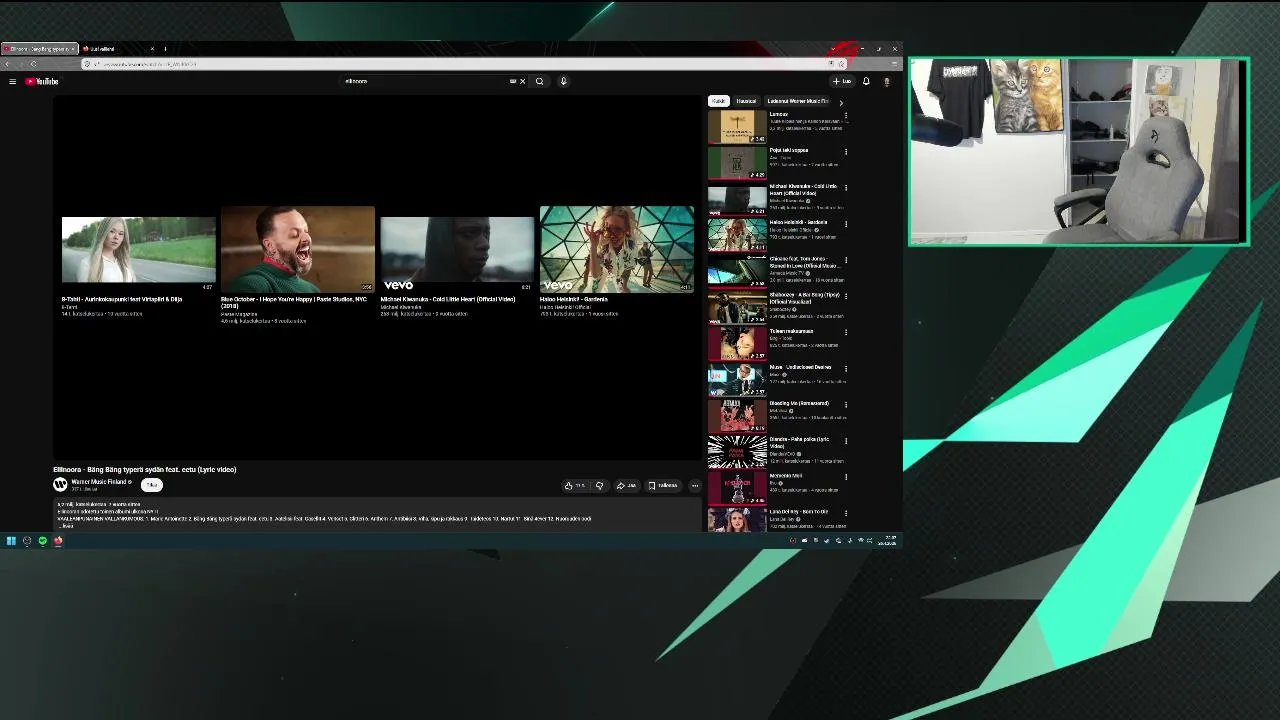Open the YouTube hamburger guide menu
The width and height of the screenshot is (1280, 720).
coord(12,81)
